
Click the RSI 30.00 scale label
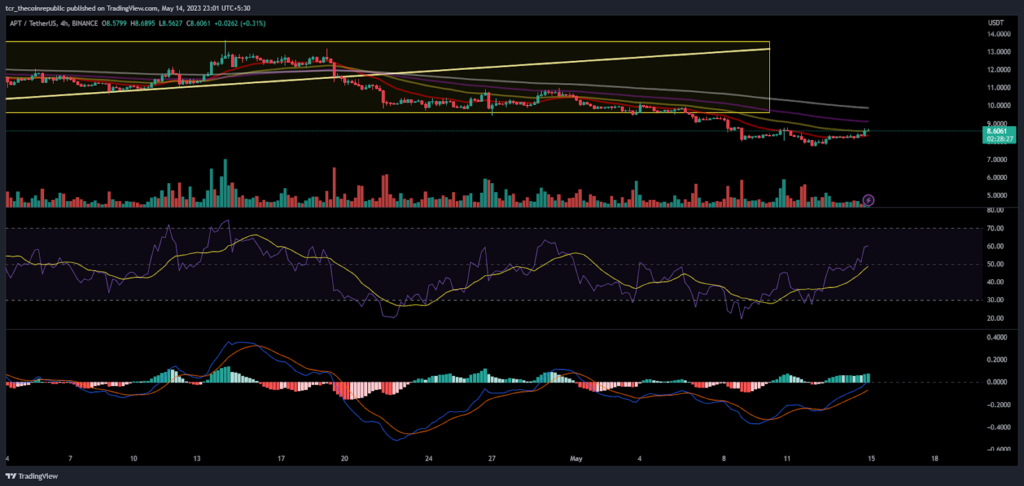[997, 300]
